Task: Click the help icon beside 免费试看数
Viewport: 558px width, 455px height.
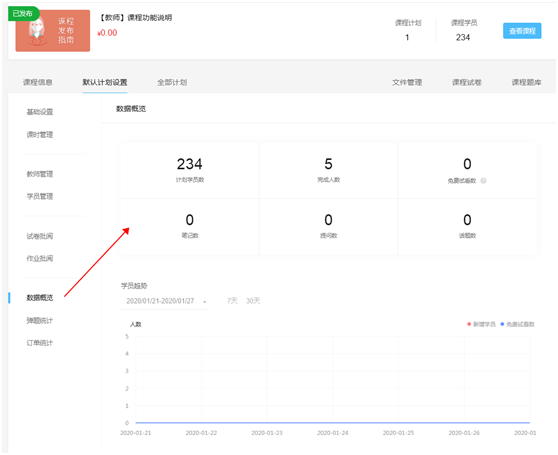Action: pos(483,181)
